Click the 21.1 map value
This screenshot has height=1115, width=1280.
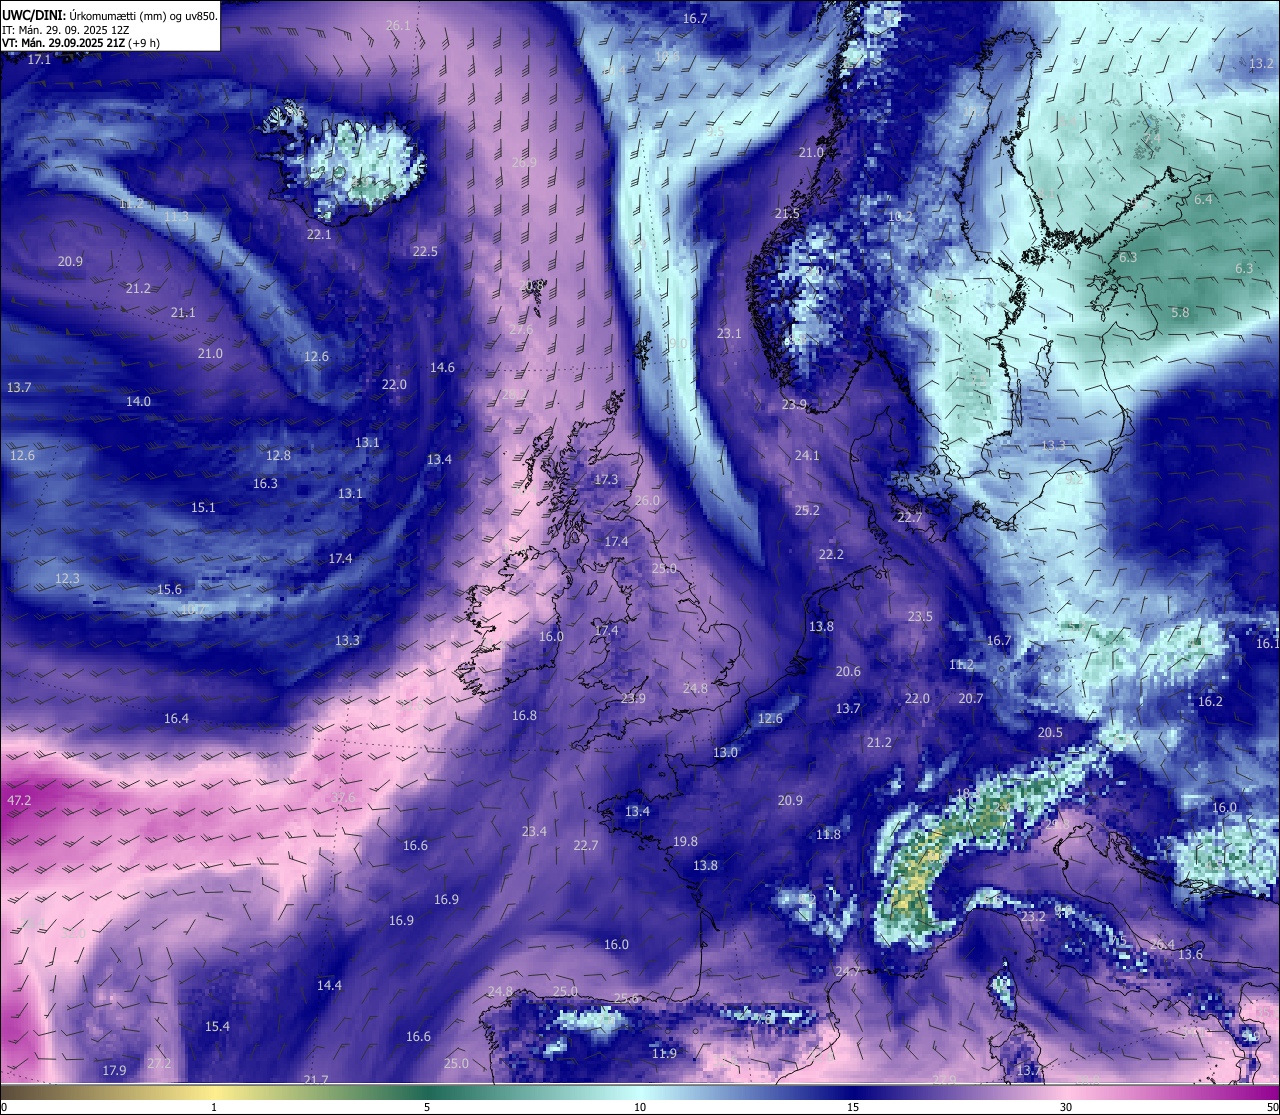click(183, 312)
